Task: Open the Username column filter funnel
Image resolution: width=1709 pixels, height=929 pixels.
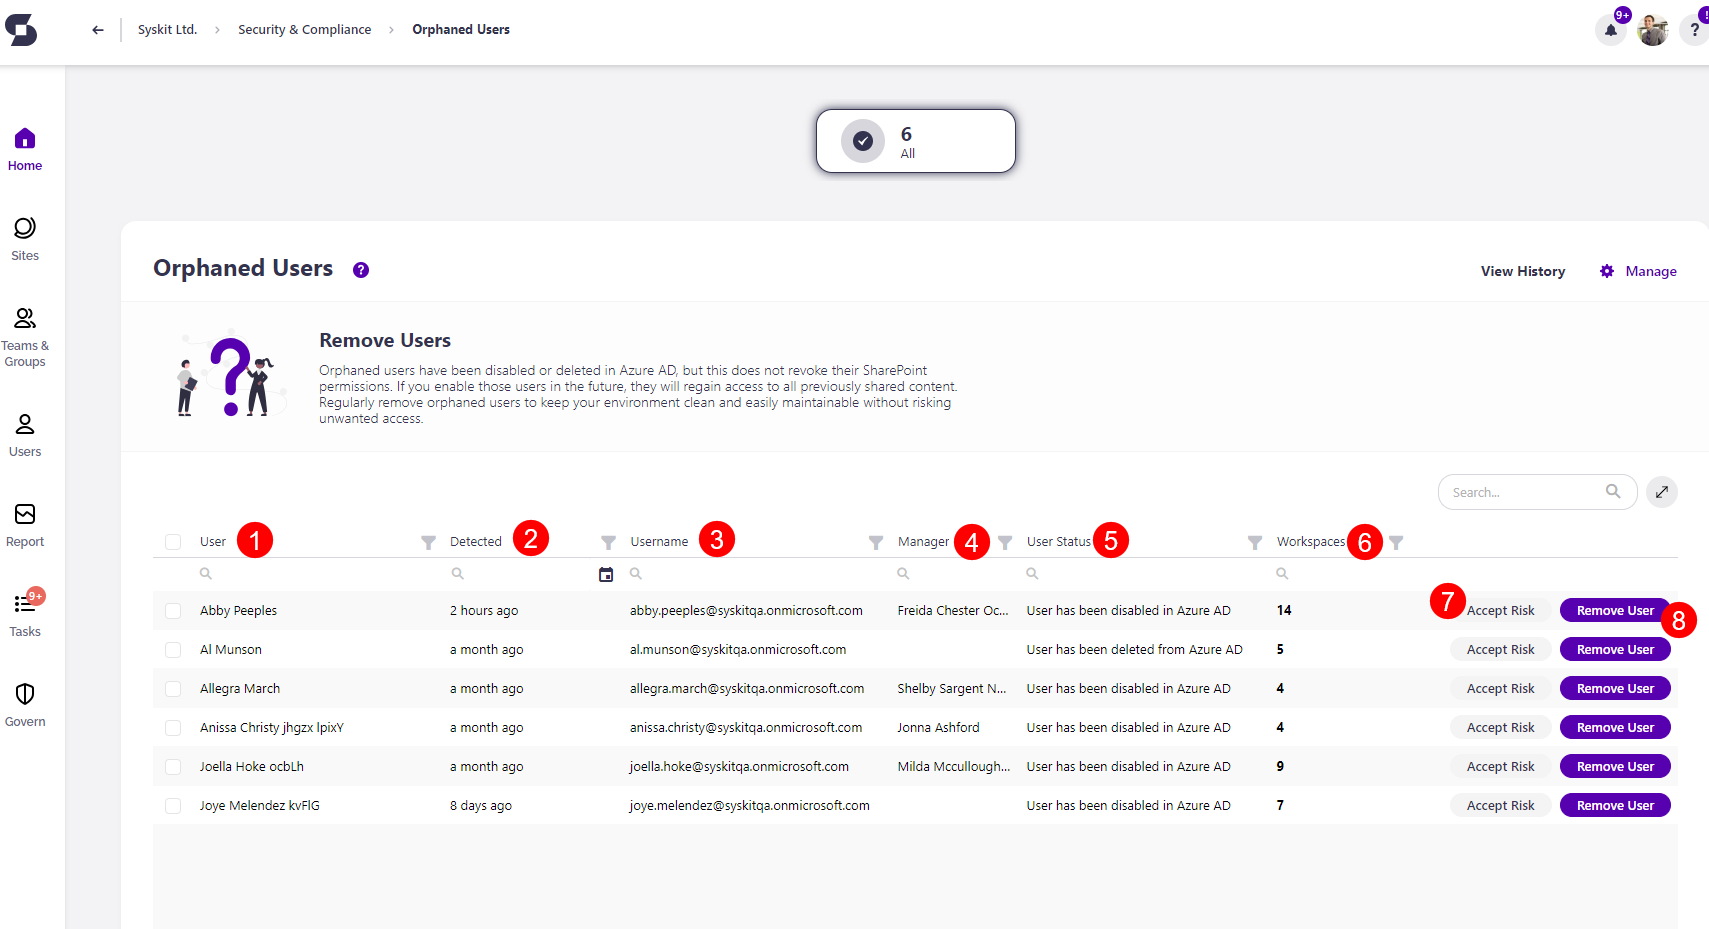Action: [x=875, y=542]
